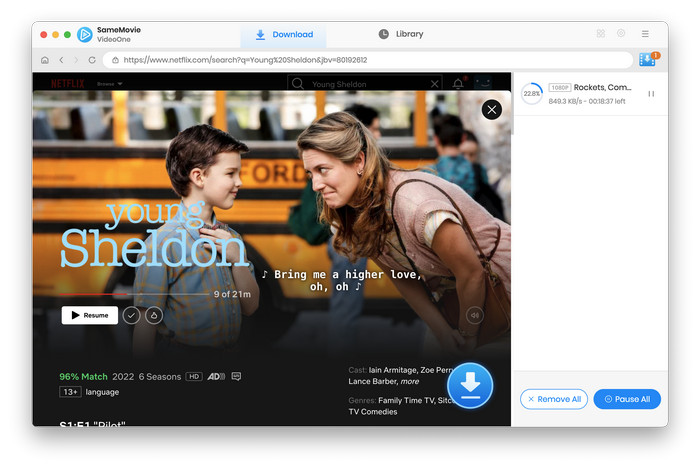Open the download queue icon with badge
This screenshot has height=469, width=700.
pyautogui.click(x=647, y=60)
